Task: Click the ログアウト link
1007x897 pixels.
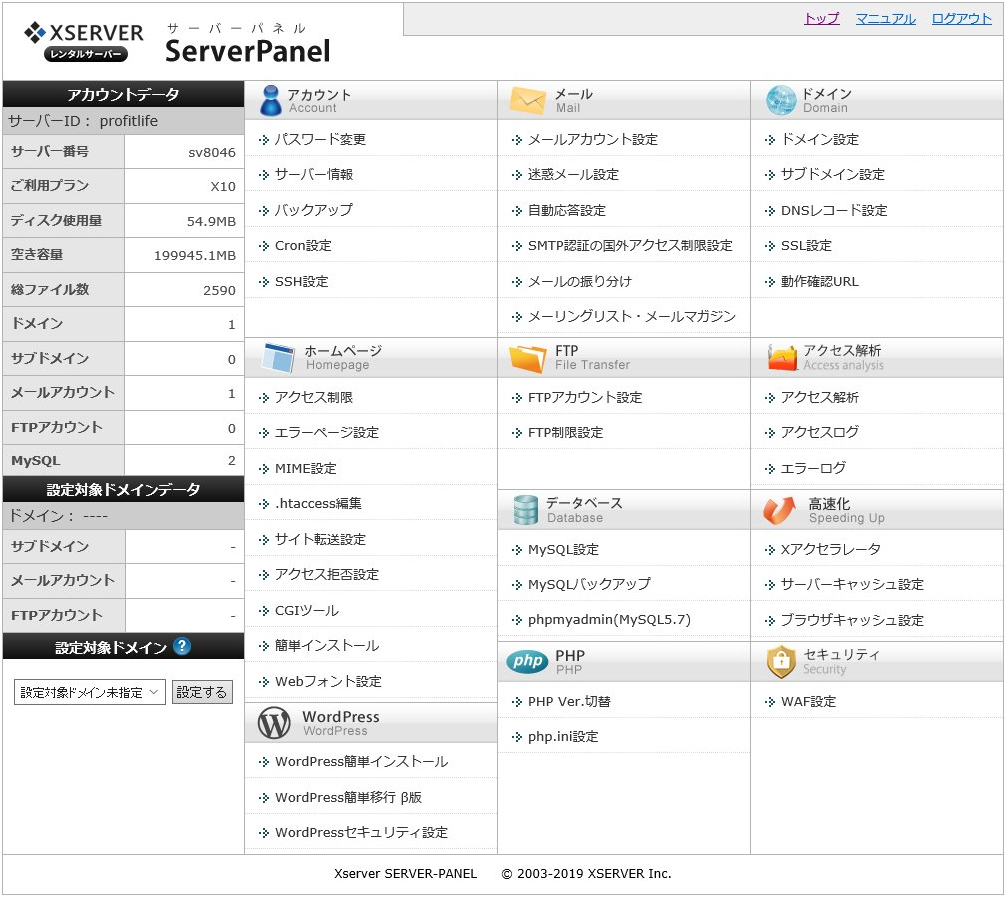Action: click(961, 19)
